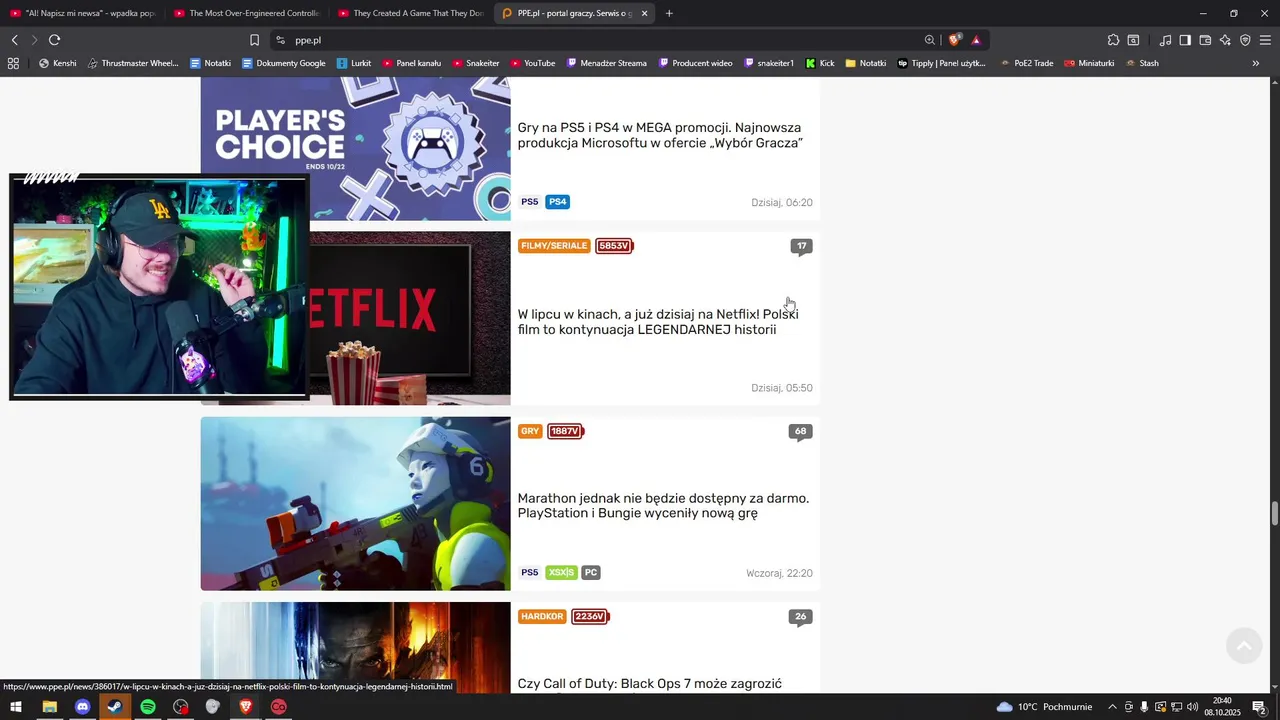
Task: Click the XSX|S platform tag
Action: (562, 573)
